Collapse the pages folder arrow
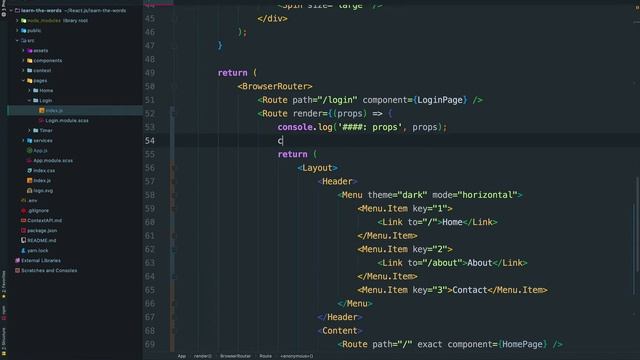The width and height of the screenshot is (640, 360). [23, 80]
